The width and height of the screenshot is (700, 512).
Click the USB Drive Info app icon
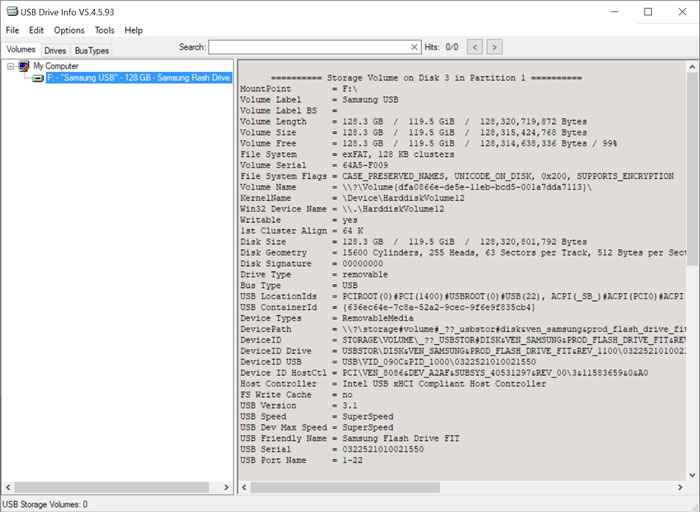[x=10, y=11]
